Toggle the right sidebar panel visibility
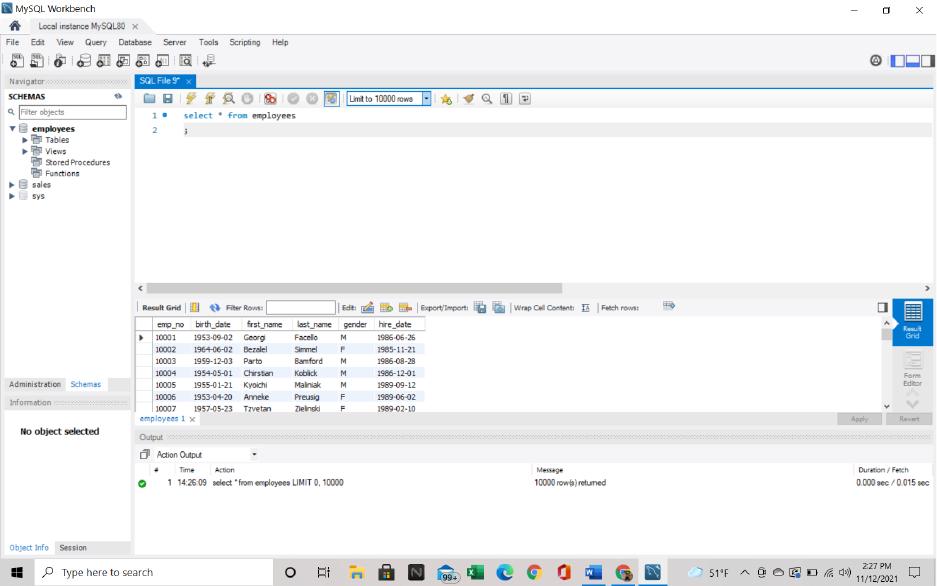 coord(927,61)
